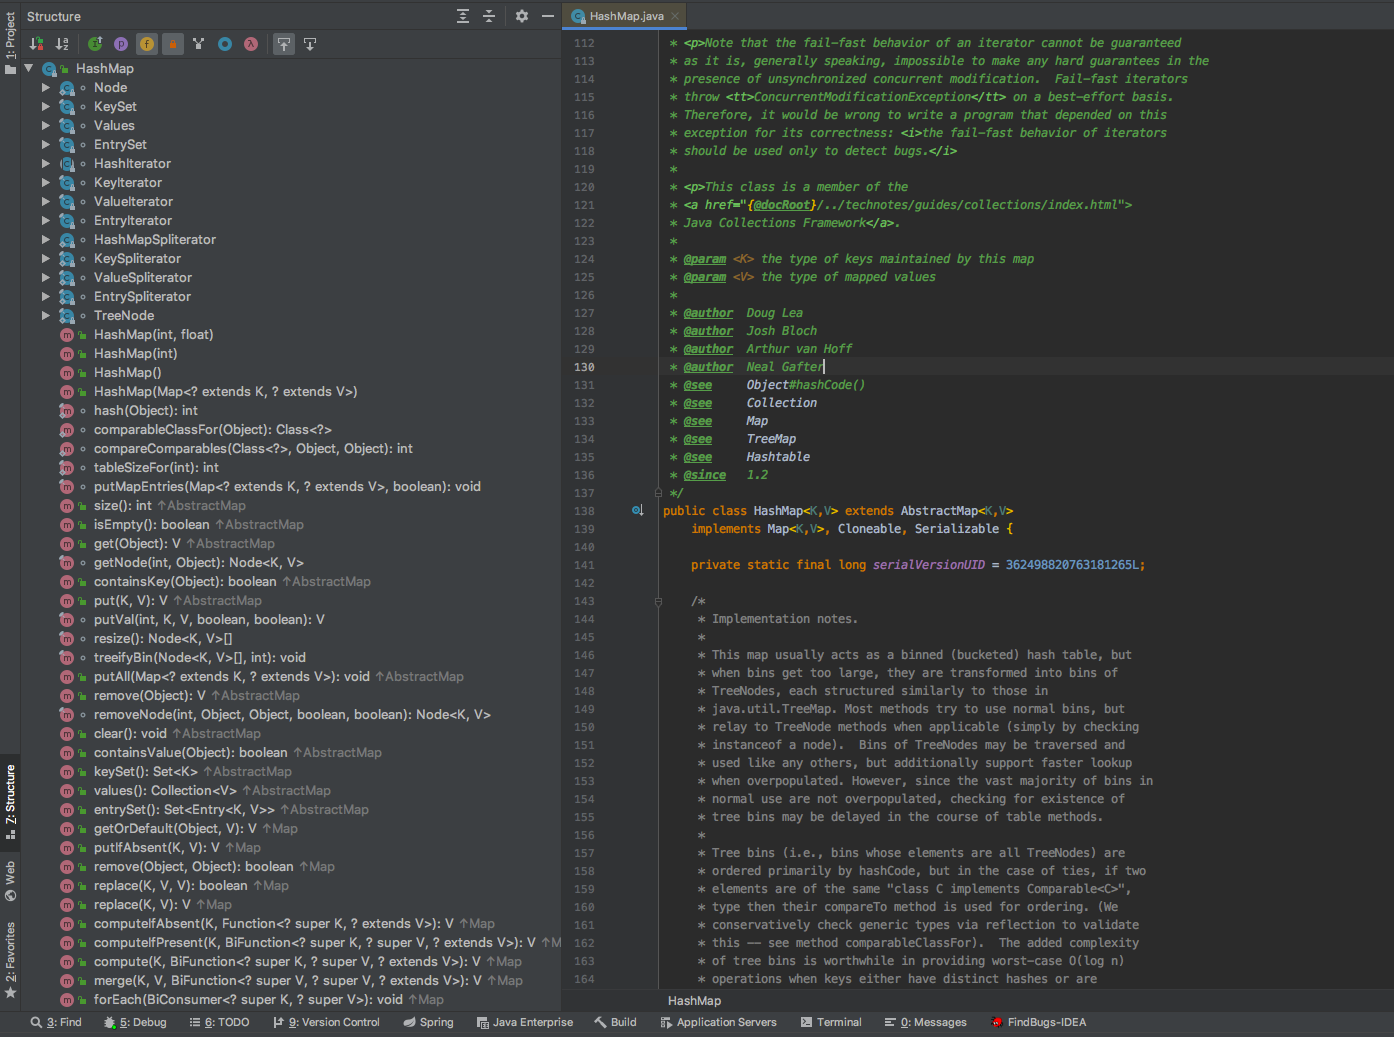The width and height of the screenshot is (1394, 1037).
Task: Expand all nodes in the Structure panel
Action: 462,16
